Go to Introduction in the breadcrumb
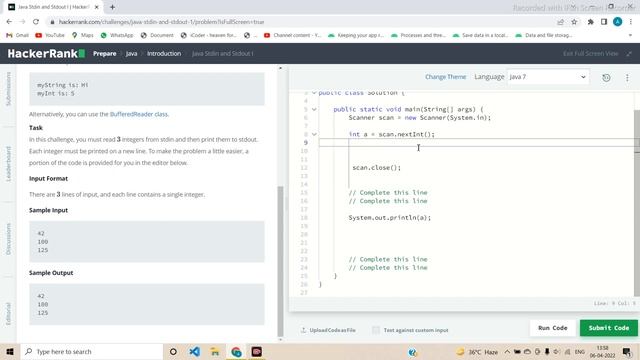The width and height of the screenshot is (640, 360). coord(164,53)
